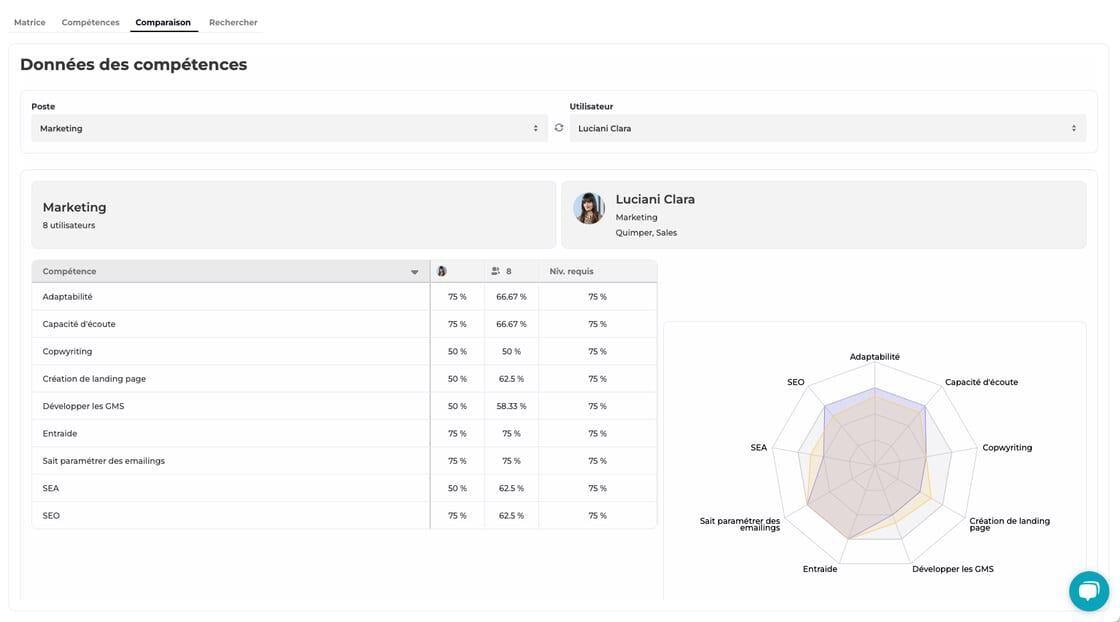Click the refresh icon between Poste and Utilisateur
The image size is (1120, 622).
coord(559,128)
